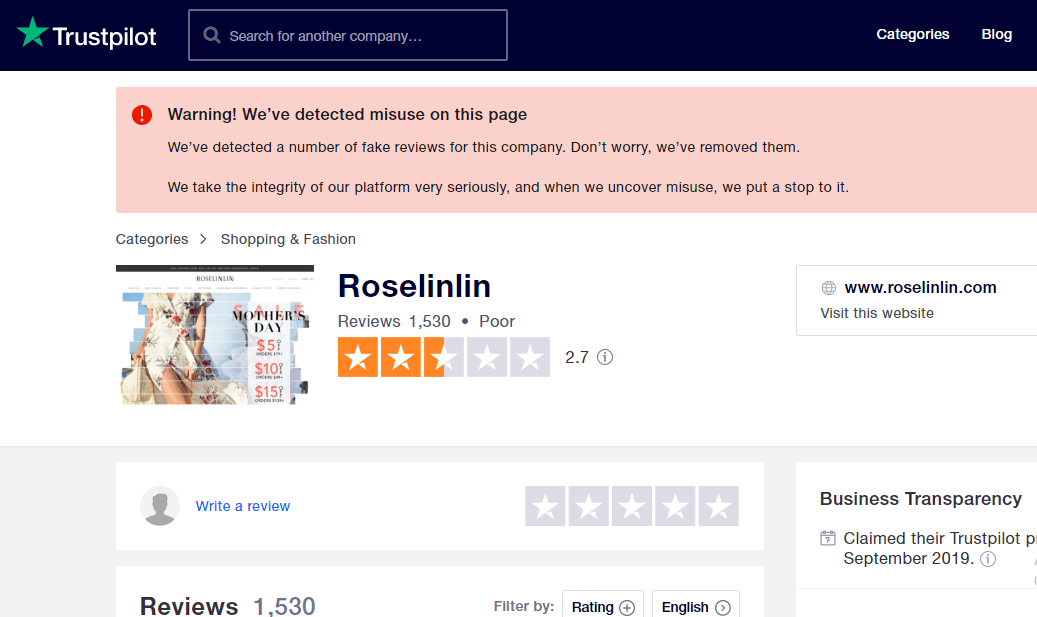
Task: Click the Reviews 1,530 text under Roselinlin
Action: coord(394,321)
